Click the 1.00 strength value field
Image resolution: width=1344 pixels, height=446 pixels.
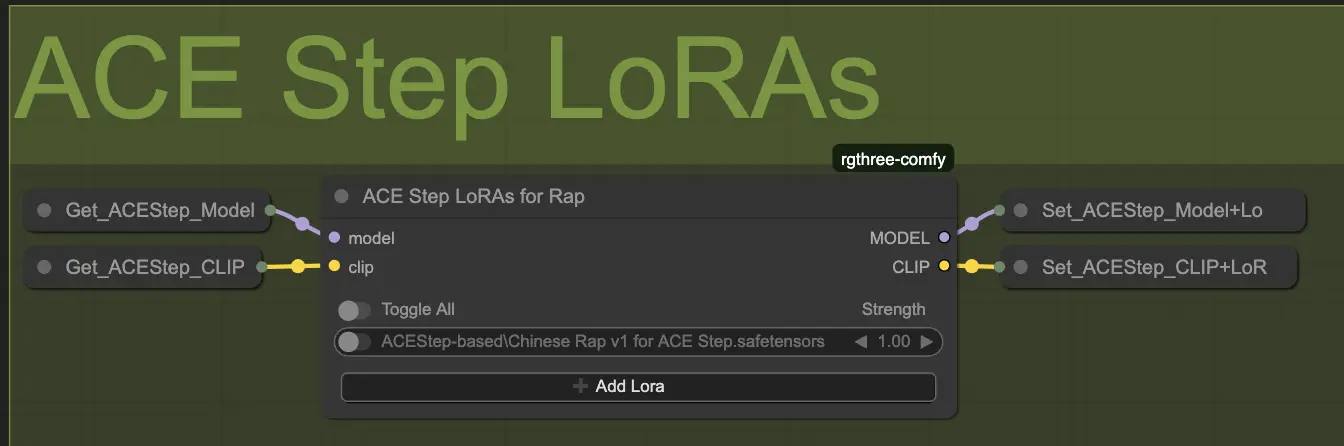coord(893,342)
